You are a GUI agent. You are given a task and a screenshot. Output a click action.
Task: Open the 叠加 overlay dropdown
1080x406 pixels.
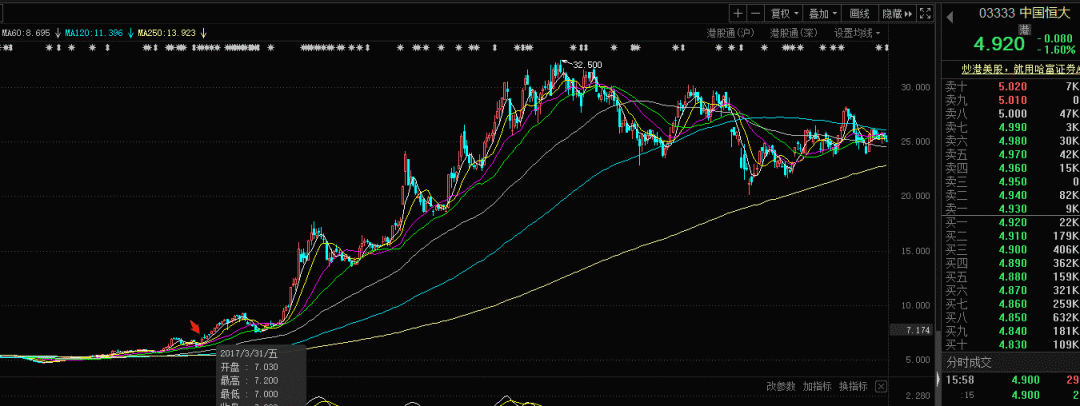click(x=822, y=13)
